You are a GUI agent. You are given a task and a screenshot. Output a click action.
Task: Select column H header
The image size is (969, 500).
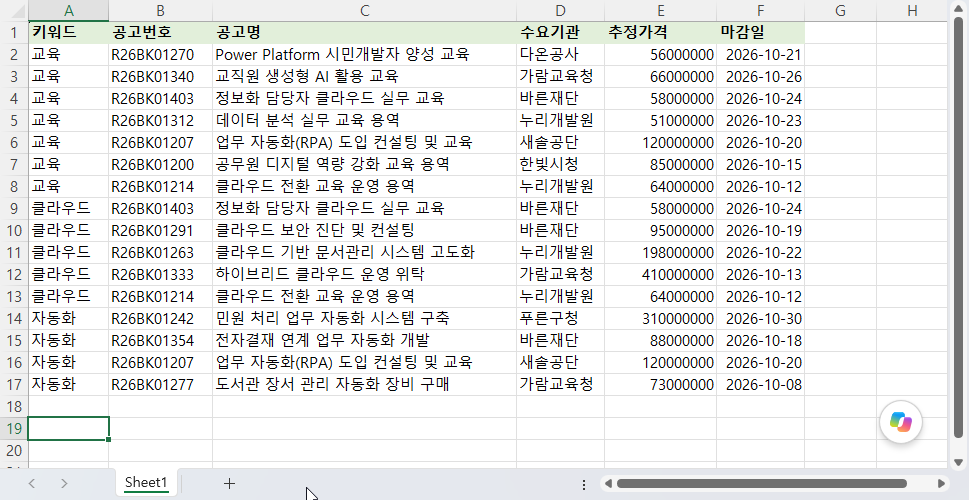(912, 10)
